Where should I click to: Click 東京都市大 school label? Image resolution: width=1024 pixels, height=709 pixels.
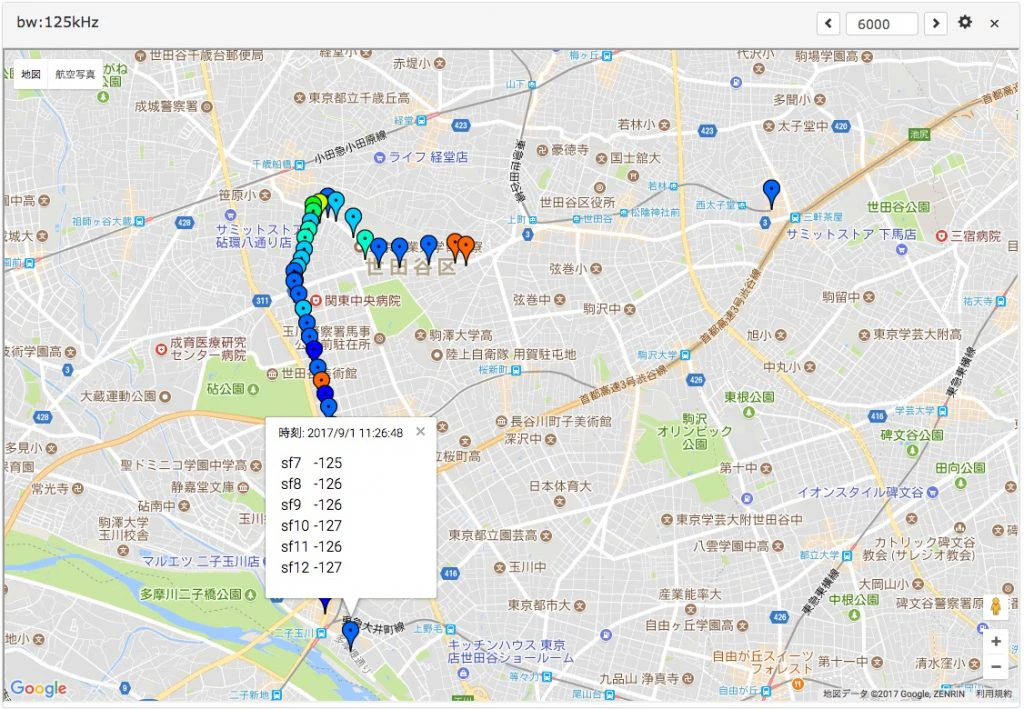(539, 605)
